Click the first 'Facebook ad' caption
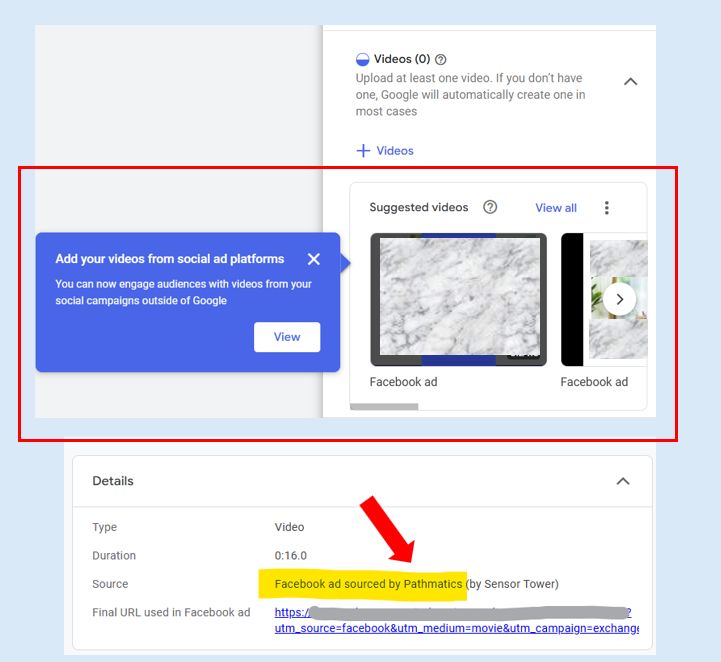Viewport: 721px width, 662px height. point(403,382)
